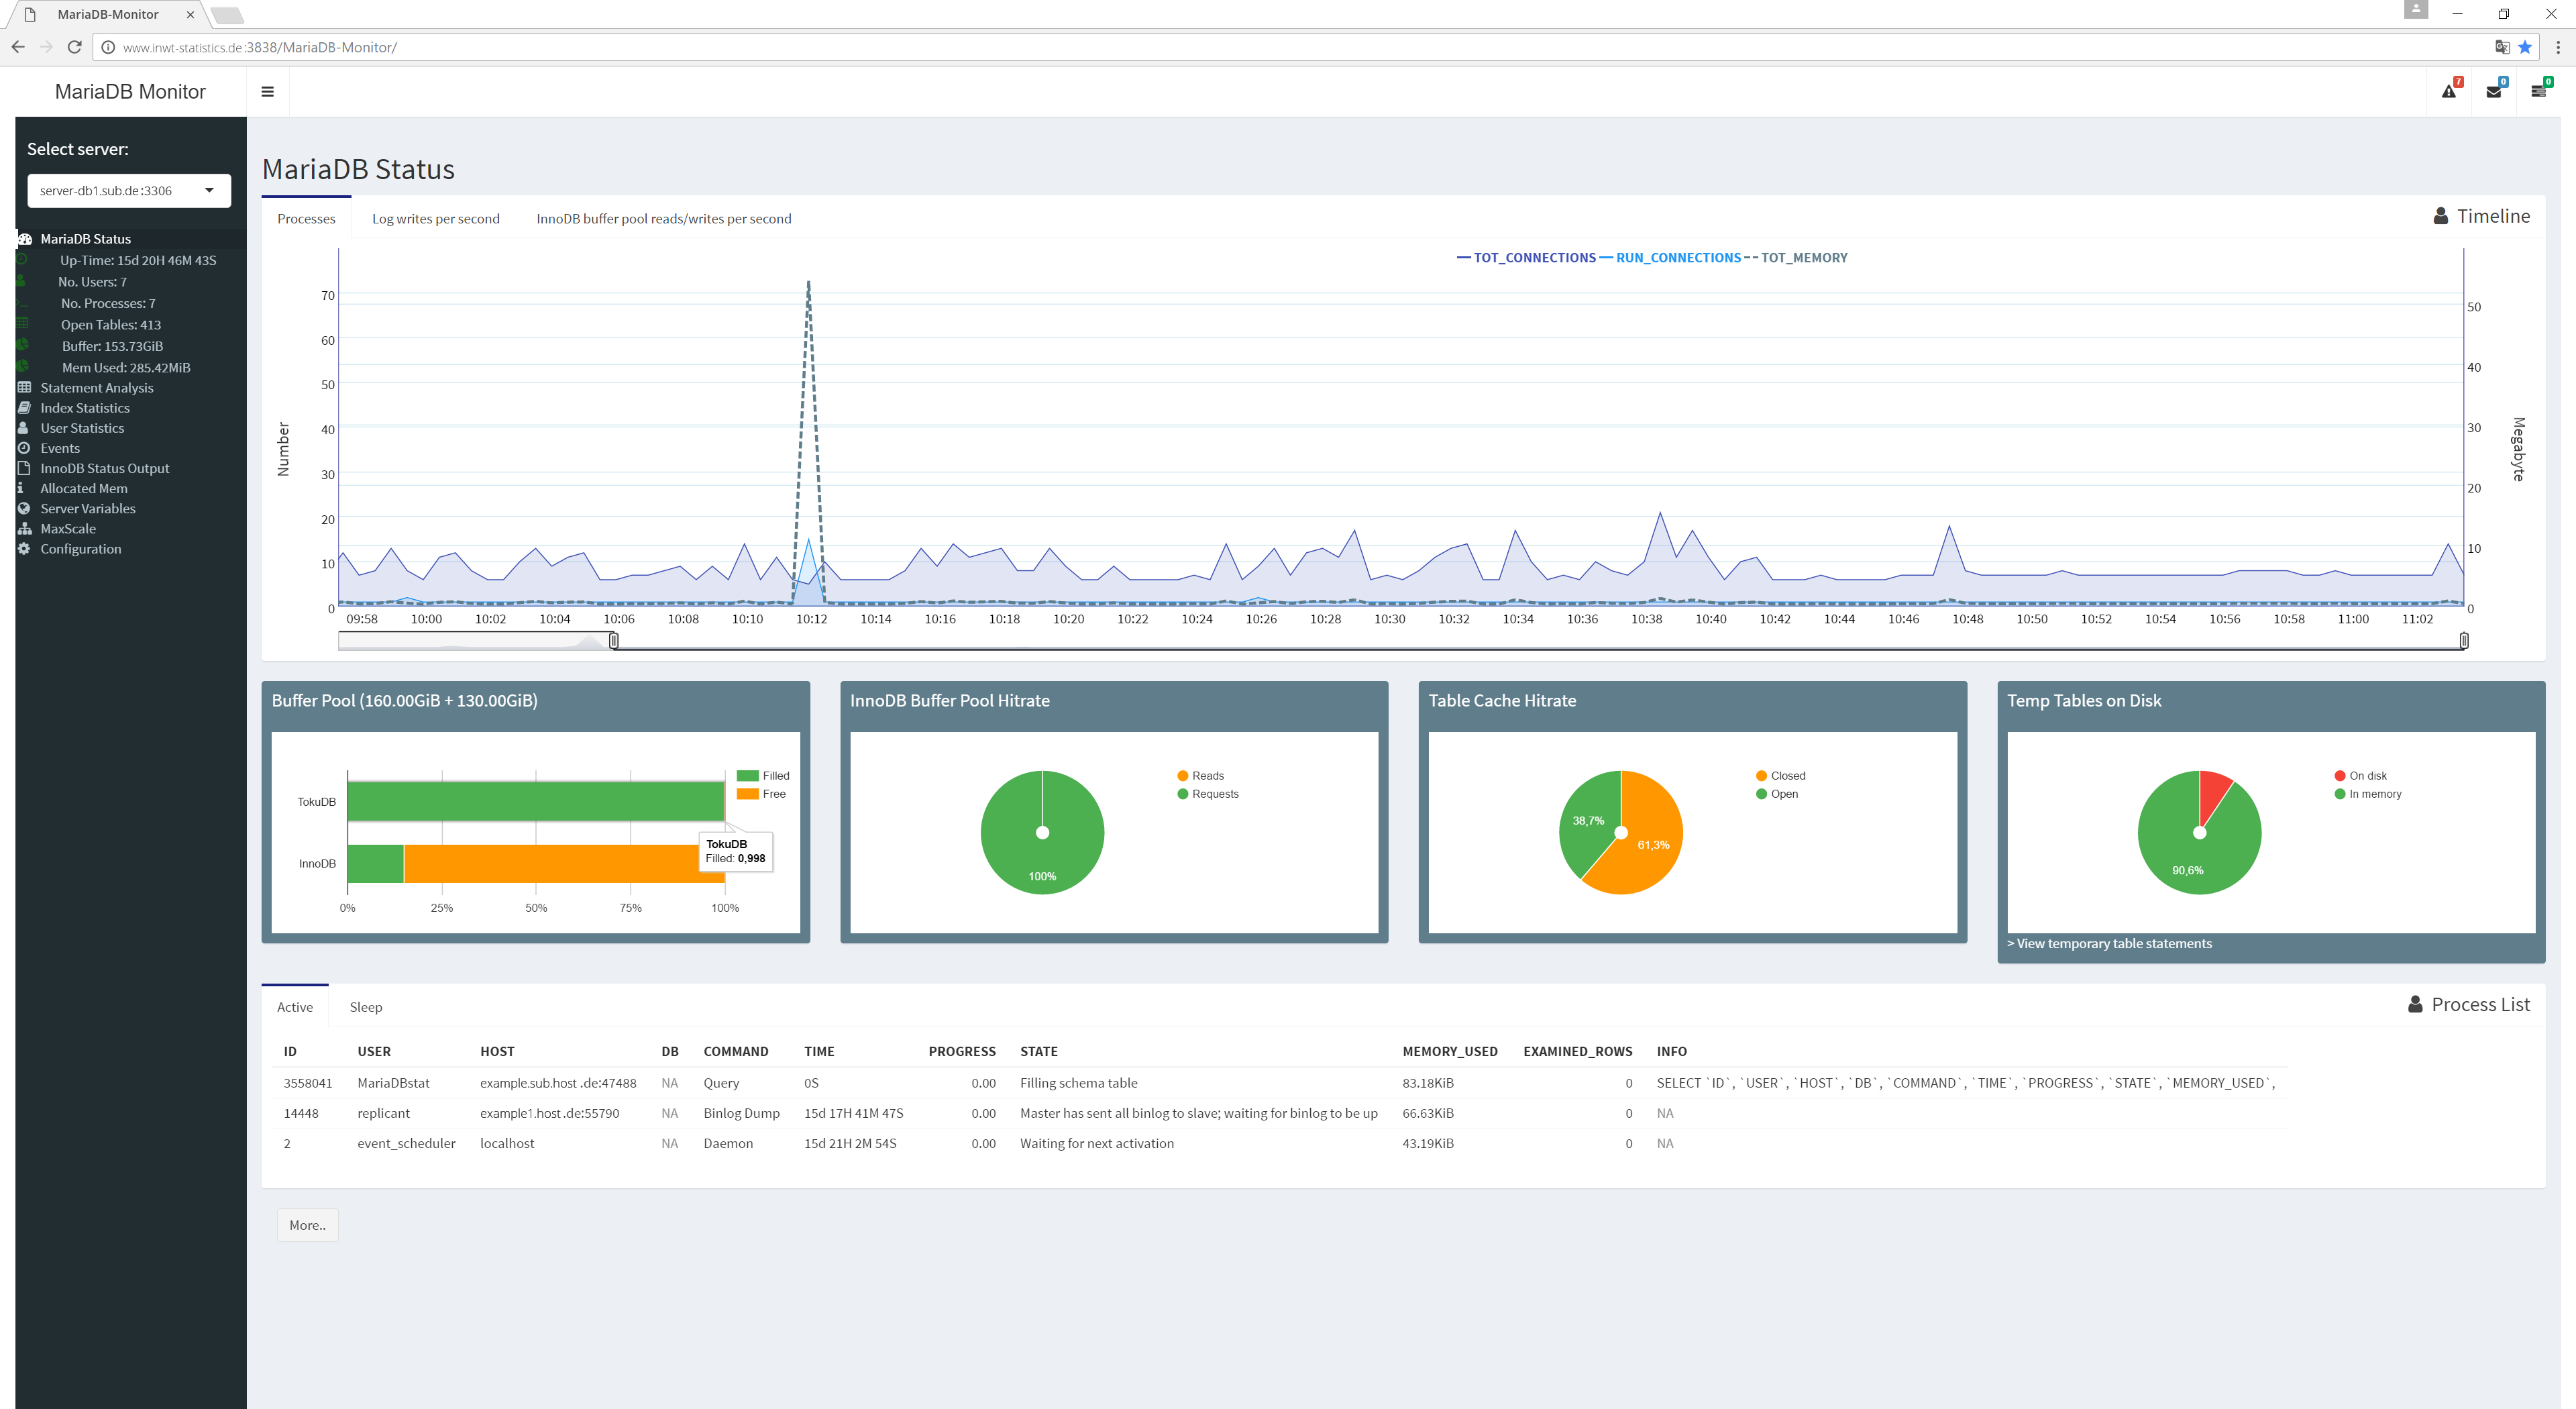Click Open Tables: 413 sidebar entry
Image resolution: width=2576 pixels, height=1409 pixels.
[110, 324]
